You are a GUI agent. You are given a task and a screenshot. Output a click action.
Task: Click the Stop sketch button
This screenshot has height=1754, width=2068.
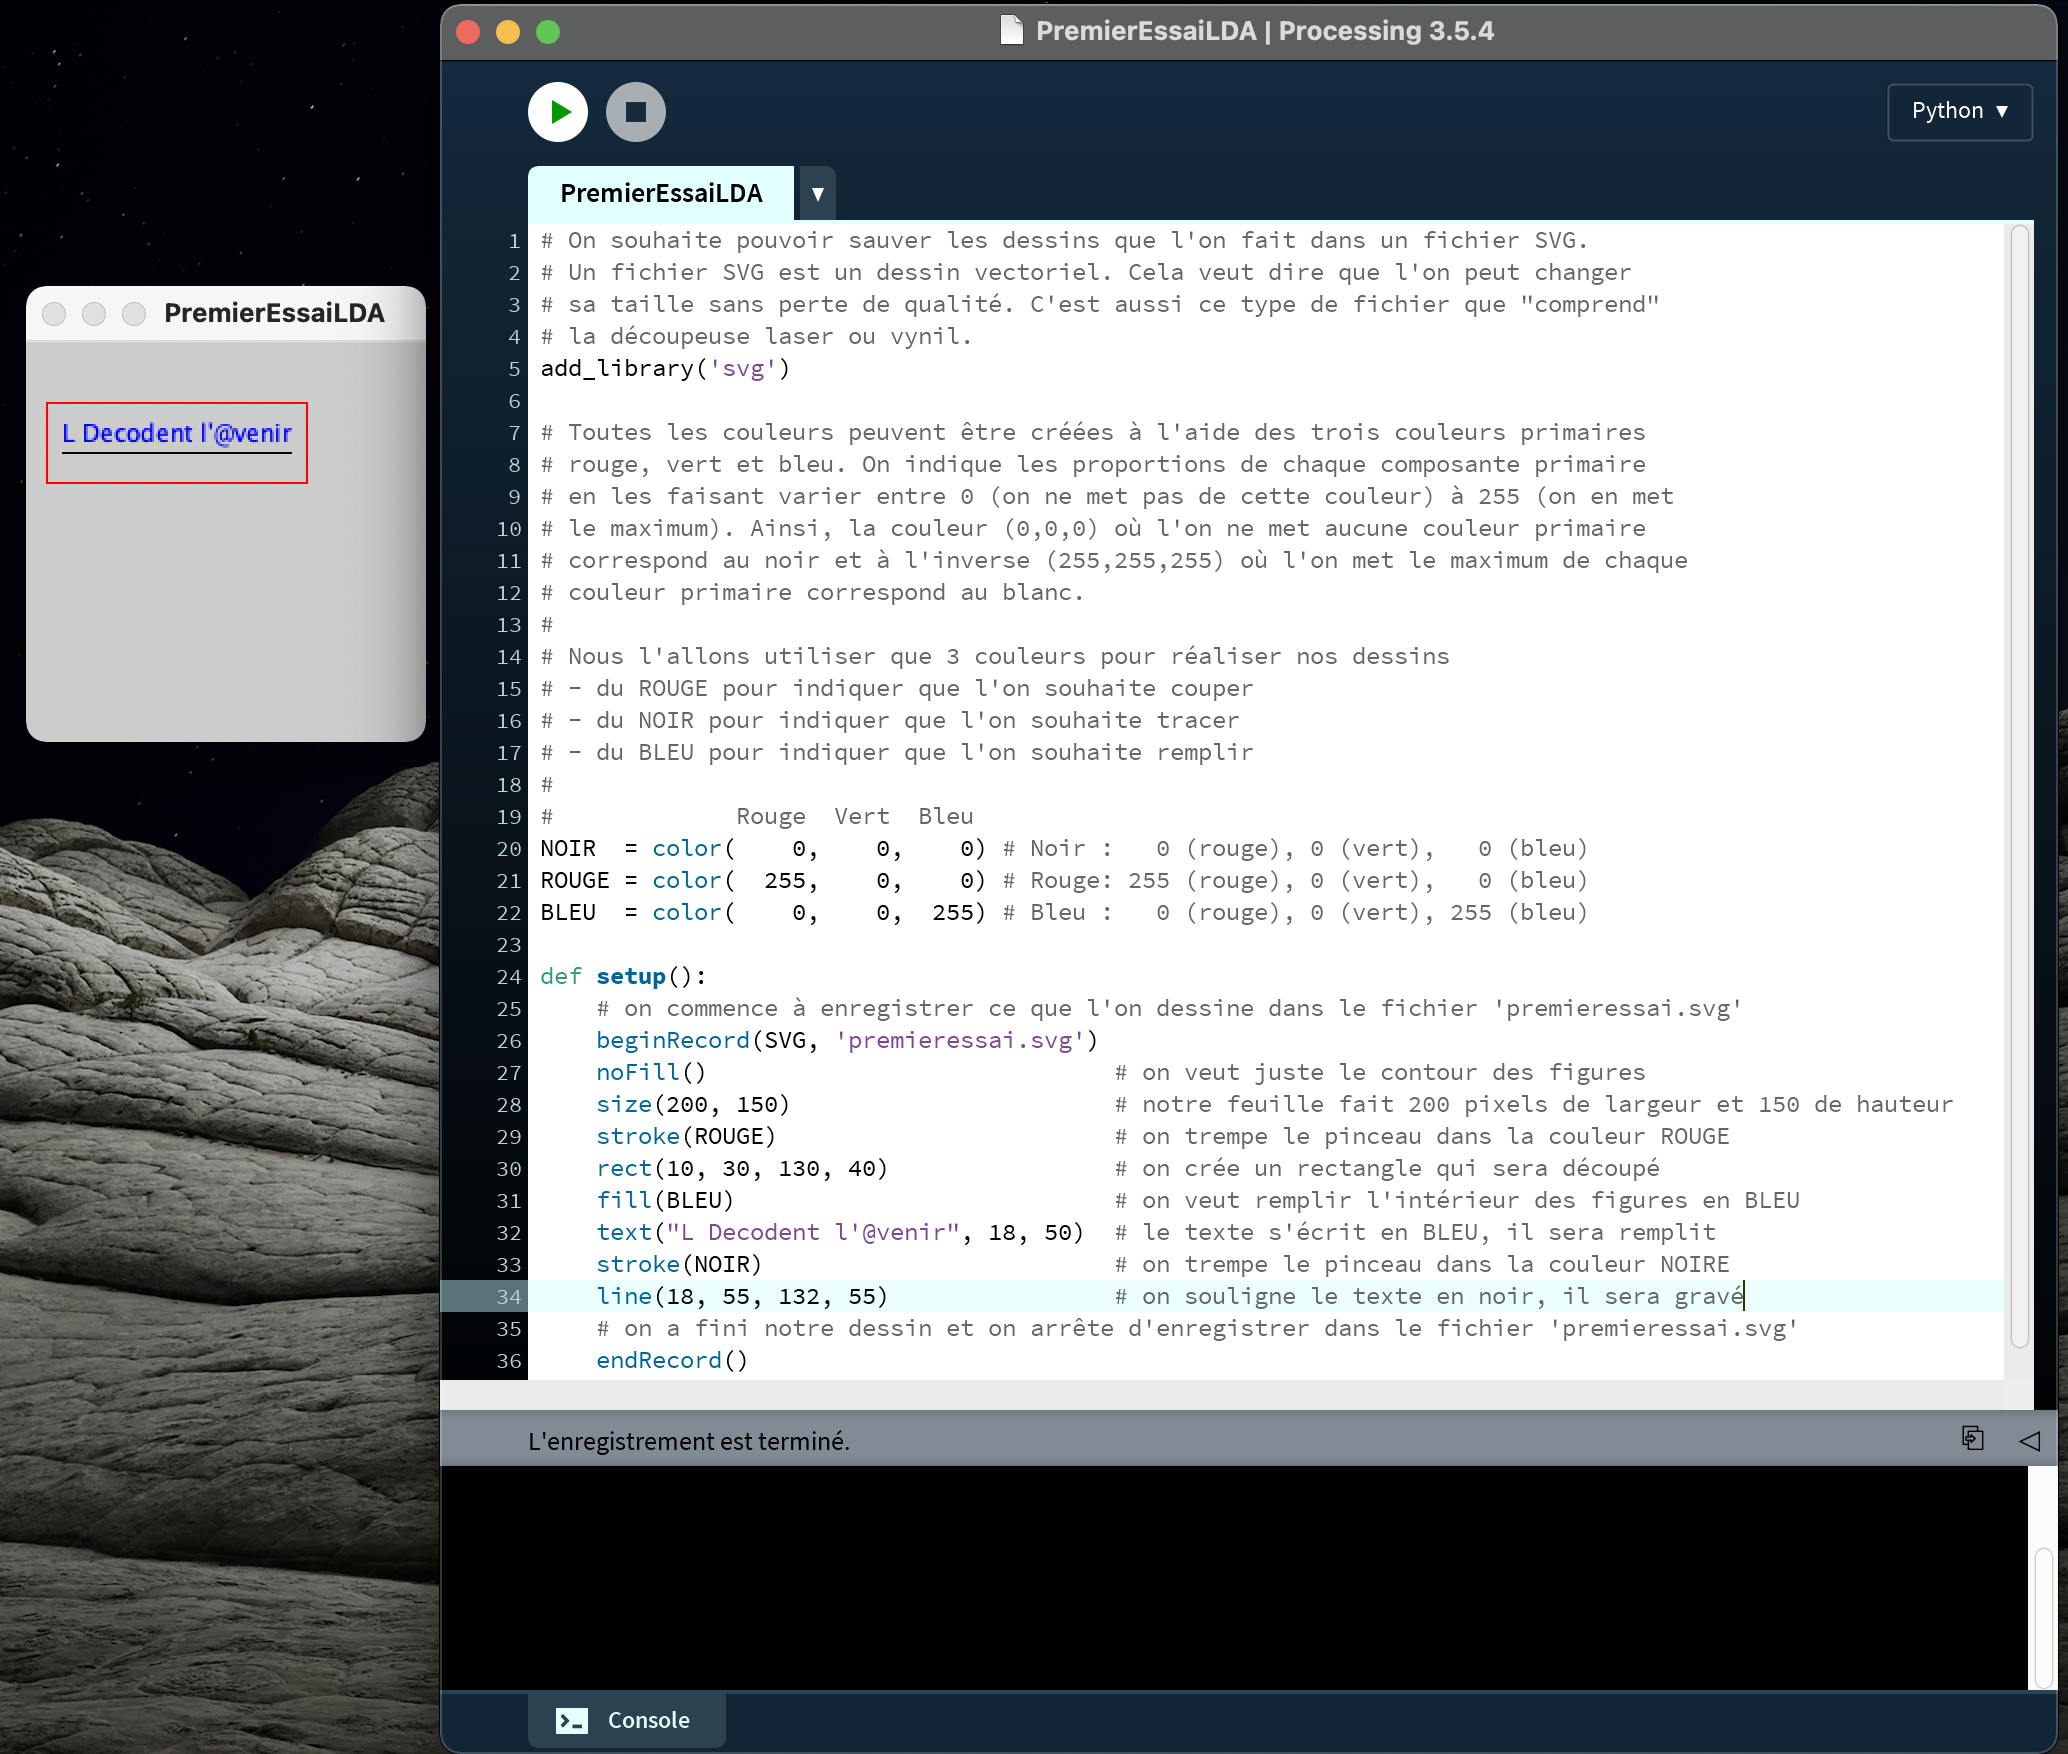pos(635,112)
